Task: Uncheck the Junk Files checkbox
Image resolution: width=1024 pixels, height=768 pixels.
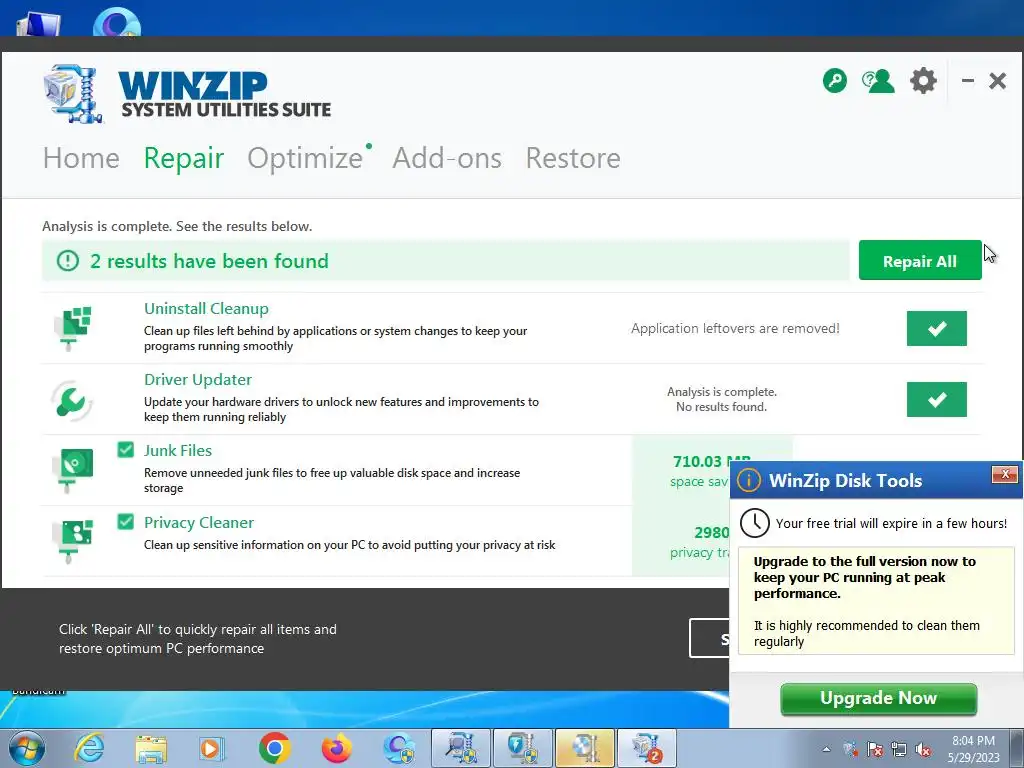Action: (125, 450)
